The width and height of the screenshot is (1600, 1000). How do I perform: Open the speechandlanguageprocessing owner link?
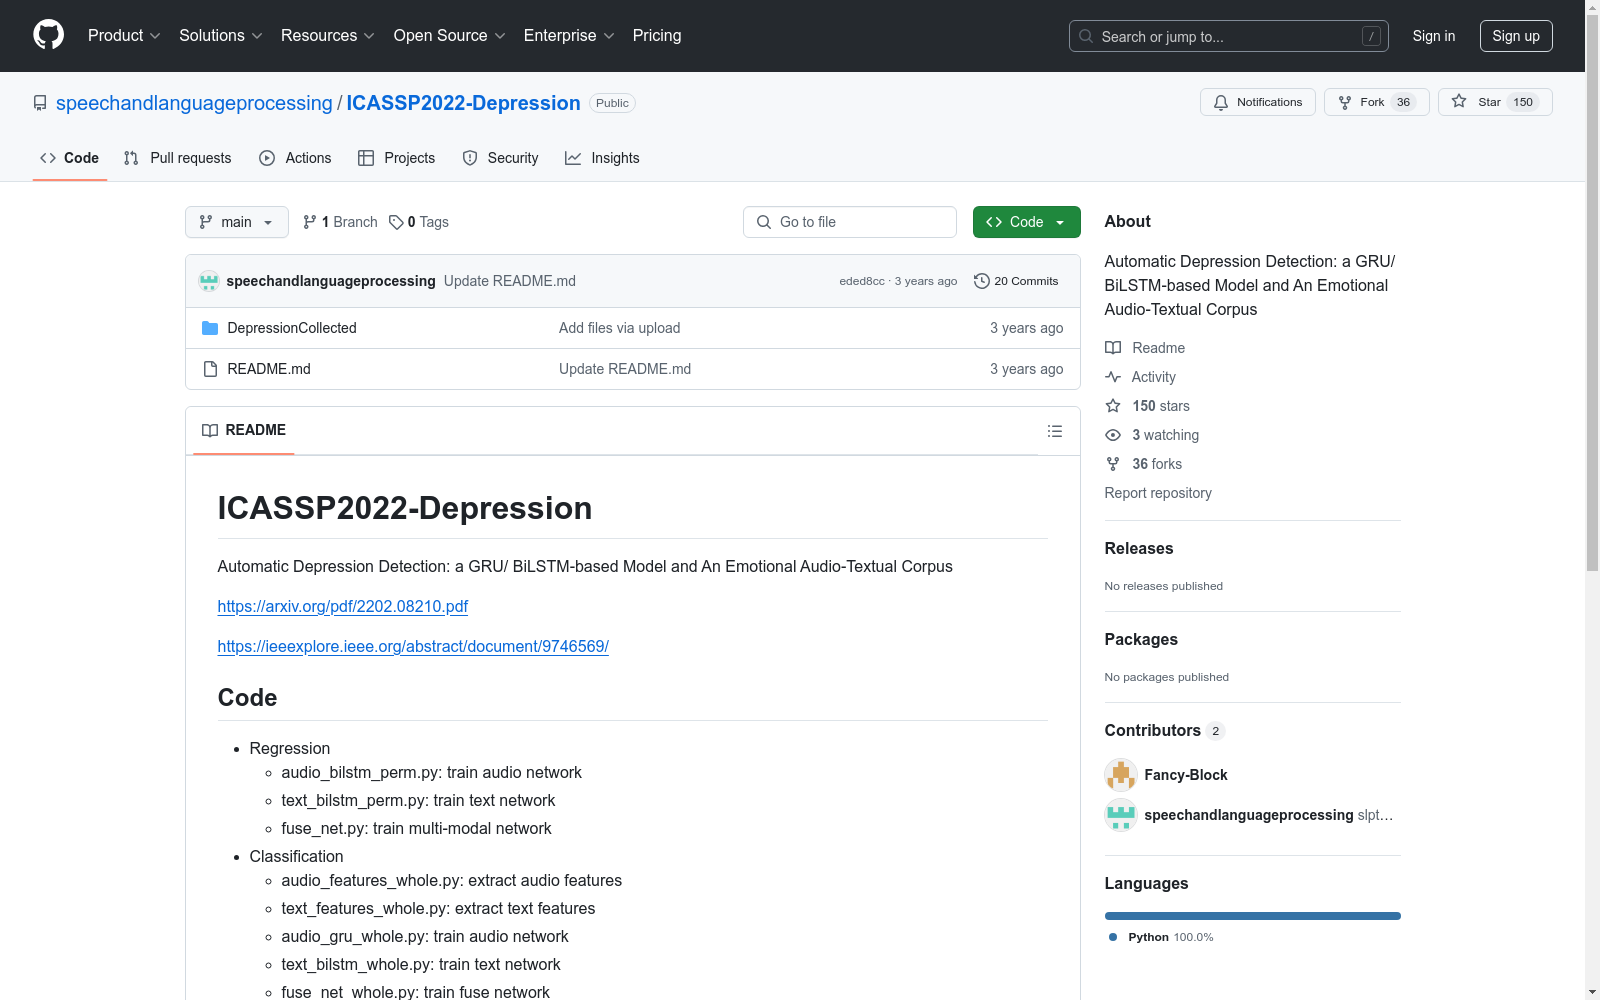[x=194, y=103]
